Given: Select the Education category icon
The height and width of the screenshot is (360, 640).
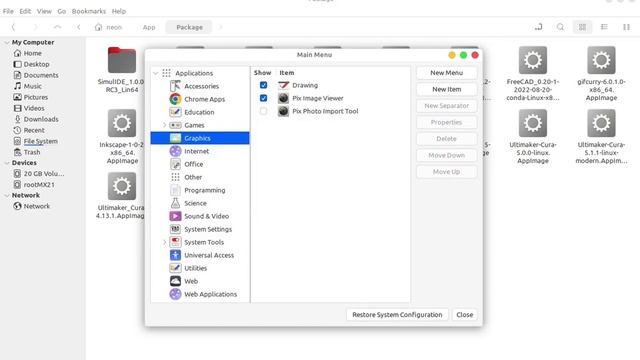Looking at the screenshot, I should (x=175, y=112).
